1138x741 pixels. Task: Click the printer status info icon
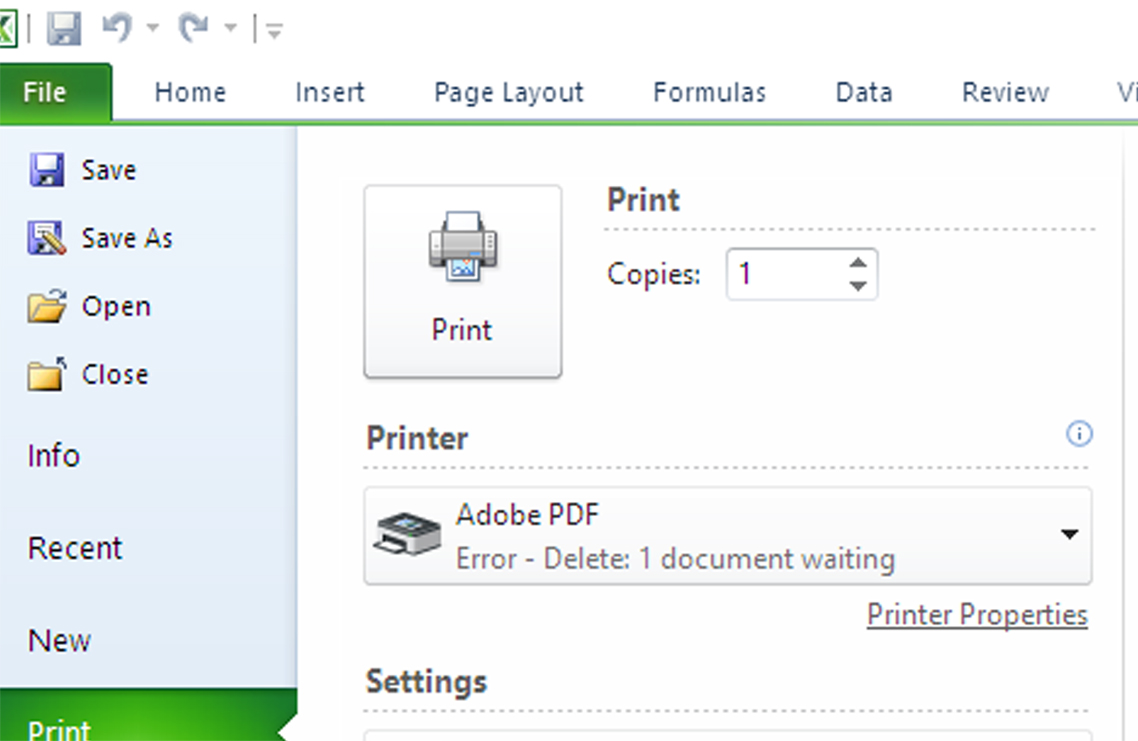point(1079,435)
